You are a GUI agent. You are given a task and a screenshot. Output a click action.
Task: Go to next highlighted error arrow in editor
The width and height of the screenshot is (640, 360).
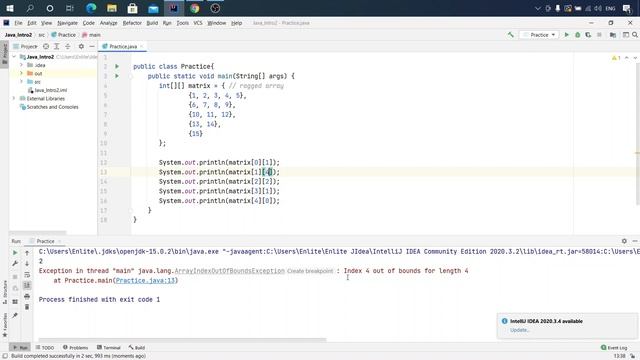tap(635, 58)
